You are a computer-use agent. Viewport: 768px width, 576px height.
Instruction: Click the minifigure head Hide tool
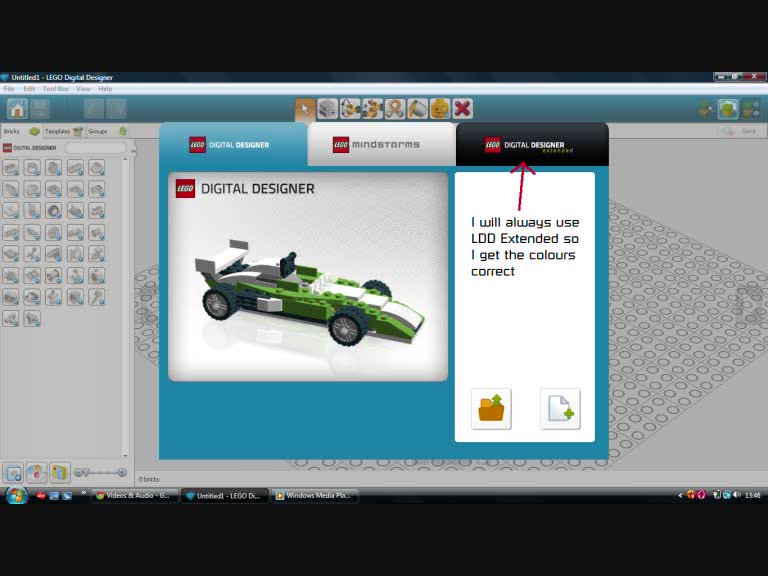pyautogui.click(x=440, y=109)
